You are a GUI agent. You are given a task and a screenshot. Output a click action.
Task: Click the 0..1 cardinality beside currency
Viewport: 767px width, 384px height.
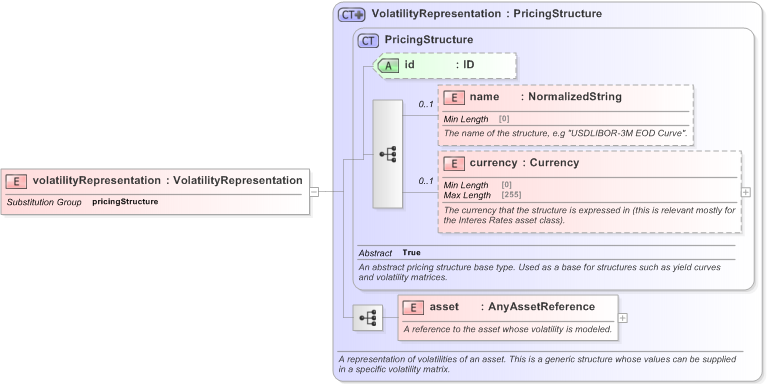(426, 181)
